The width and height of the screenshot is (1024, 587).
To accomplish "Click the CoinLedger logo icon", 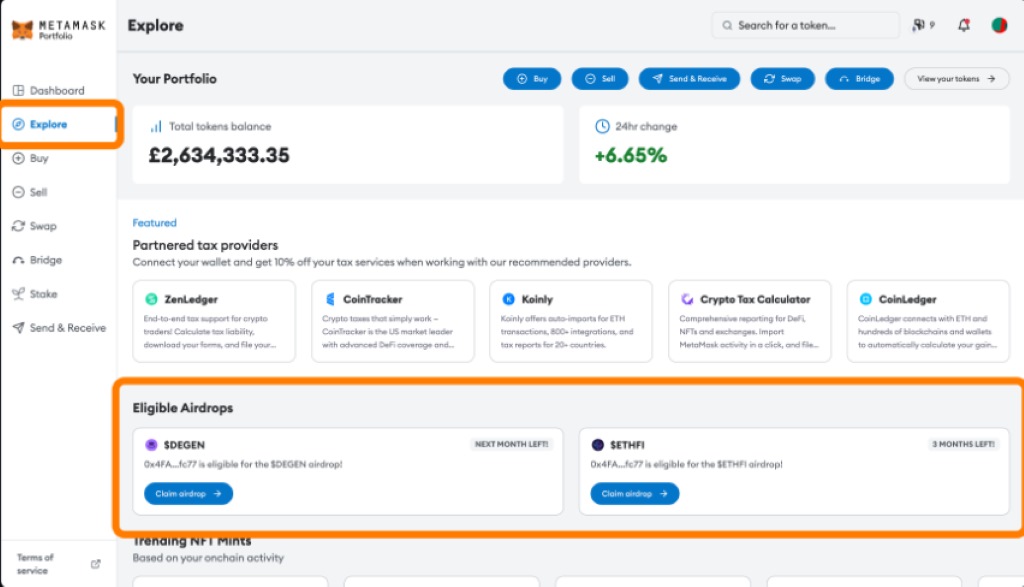I will coord(865,299).
